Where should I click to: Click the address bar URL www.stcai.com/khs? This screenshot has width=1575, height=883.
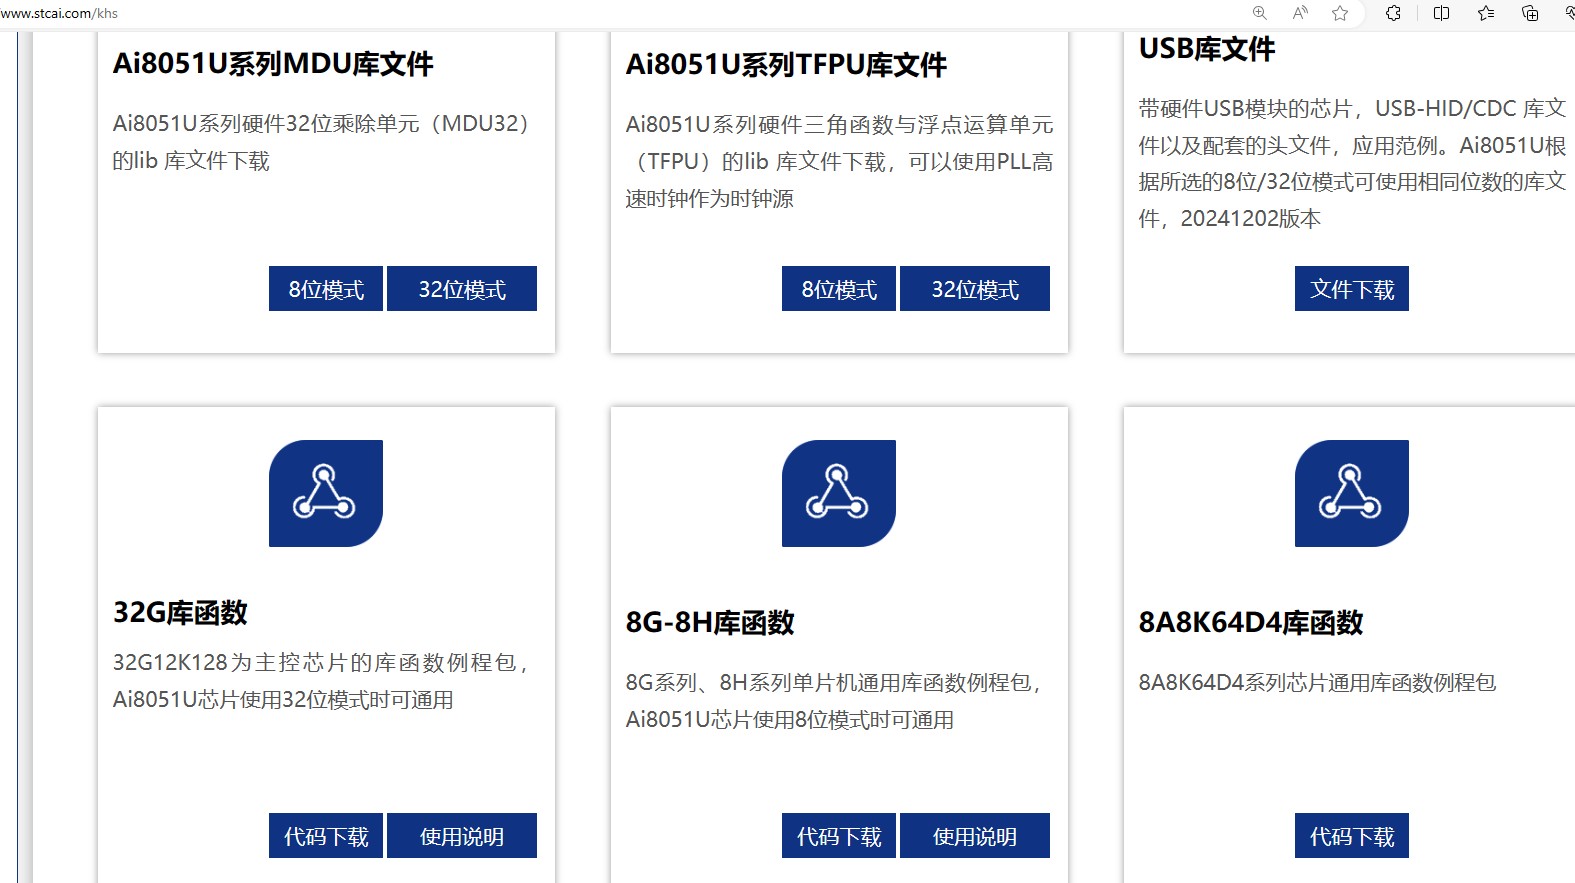click(59, 13)
